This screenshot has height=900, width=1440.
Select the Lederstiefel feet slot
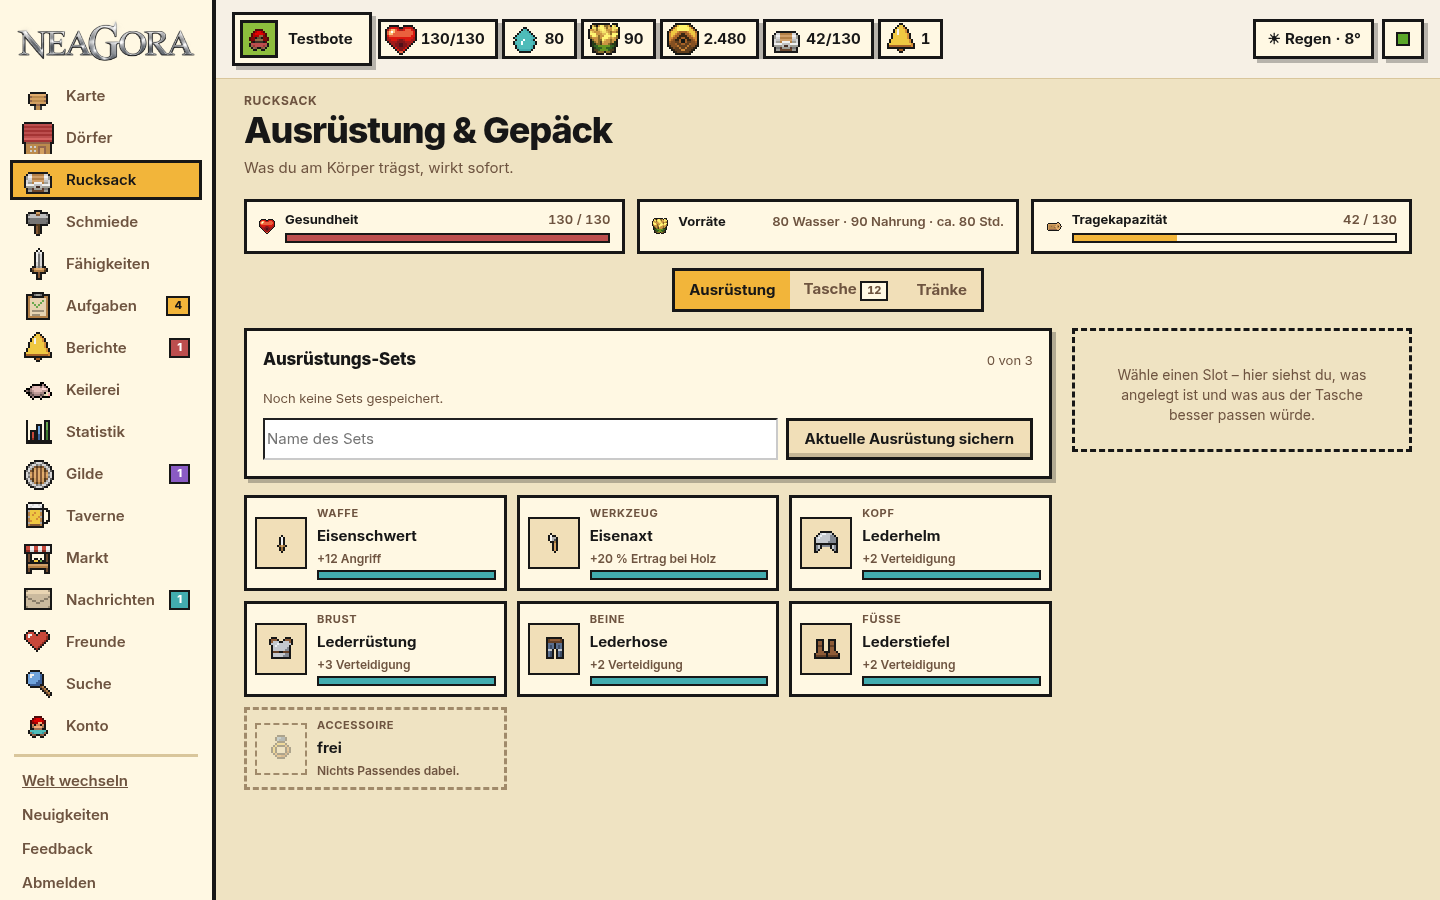(x=920, y=649)
